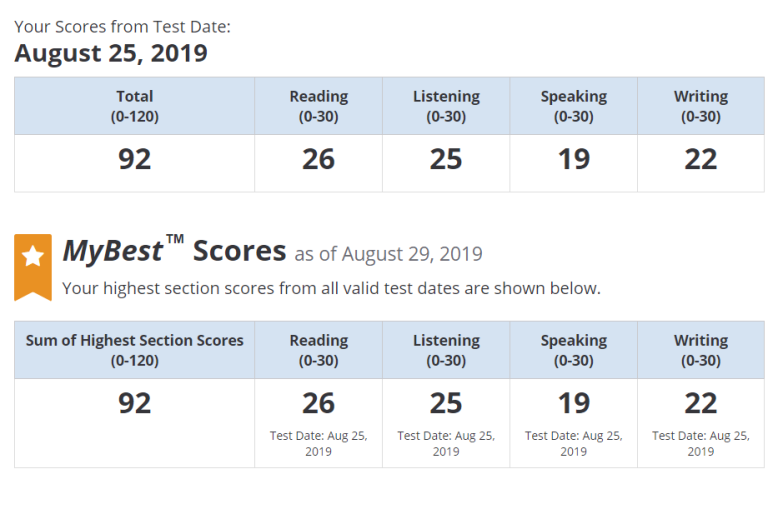Screen dimensions: 773x514
Task: Click the August 25, 2019 test date heading
Action: click(111, 53)
